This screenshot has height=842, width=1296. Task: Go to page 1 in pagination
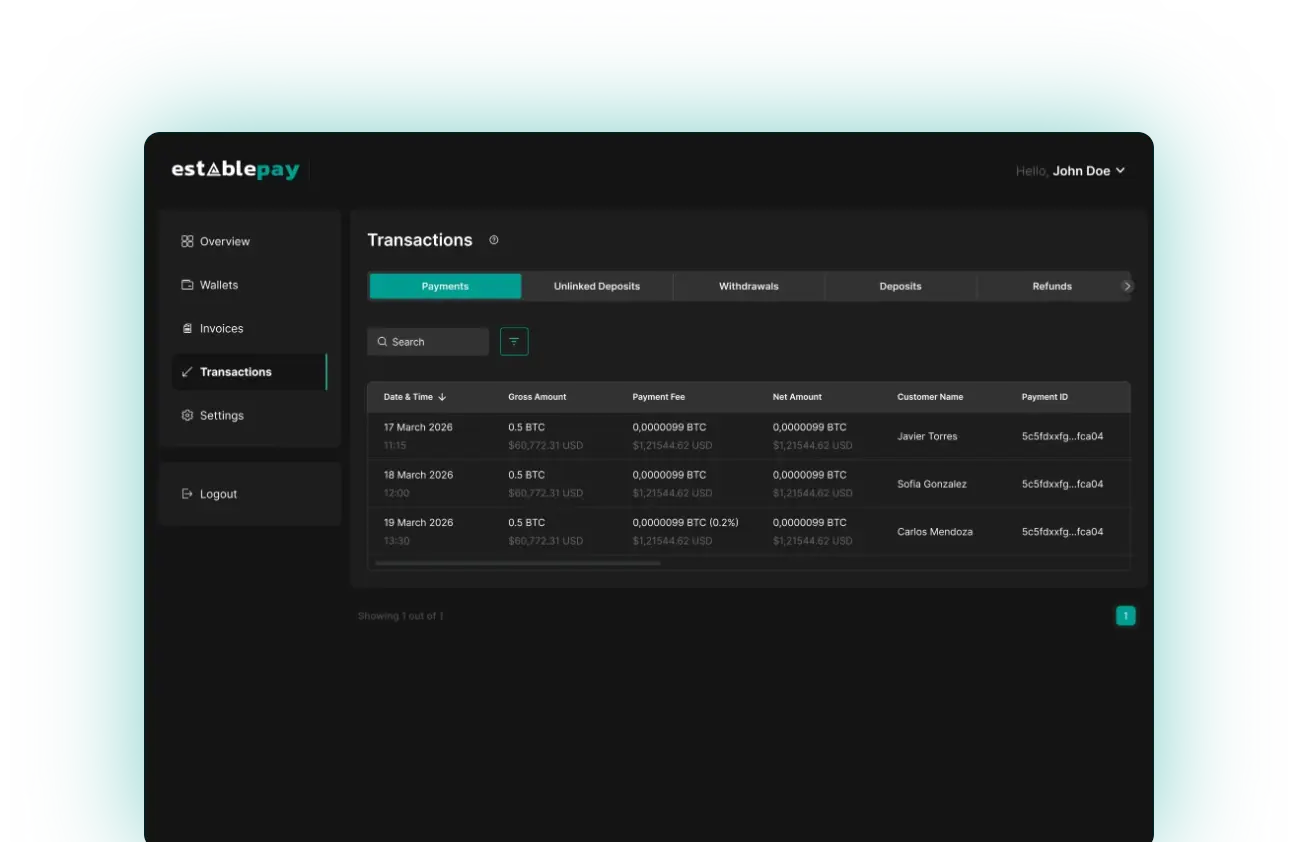pyautogui.click(x=1126, y=616)
